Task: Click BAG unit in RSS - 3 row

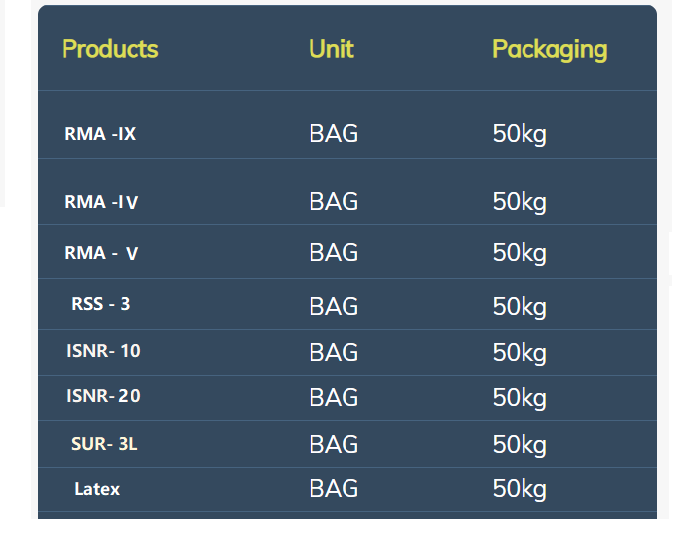Action: pos(333,306)
